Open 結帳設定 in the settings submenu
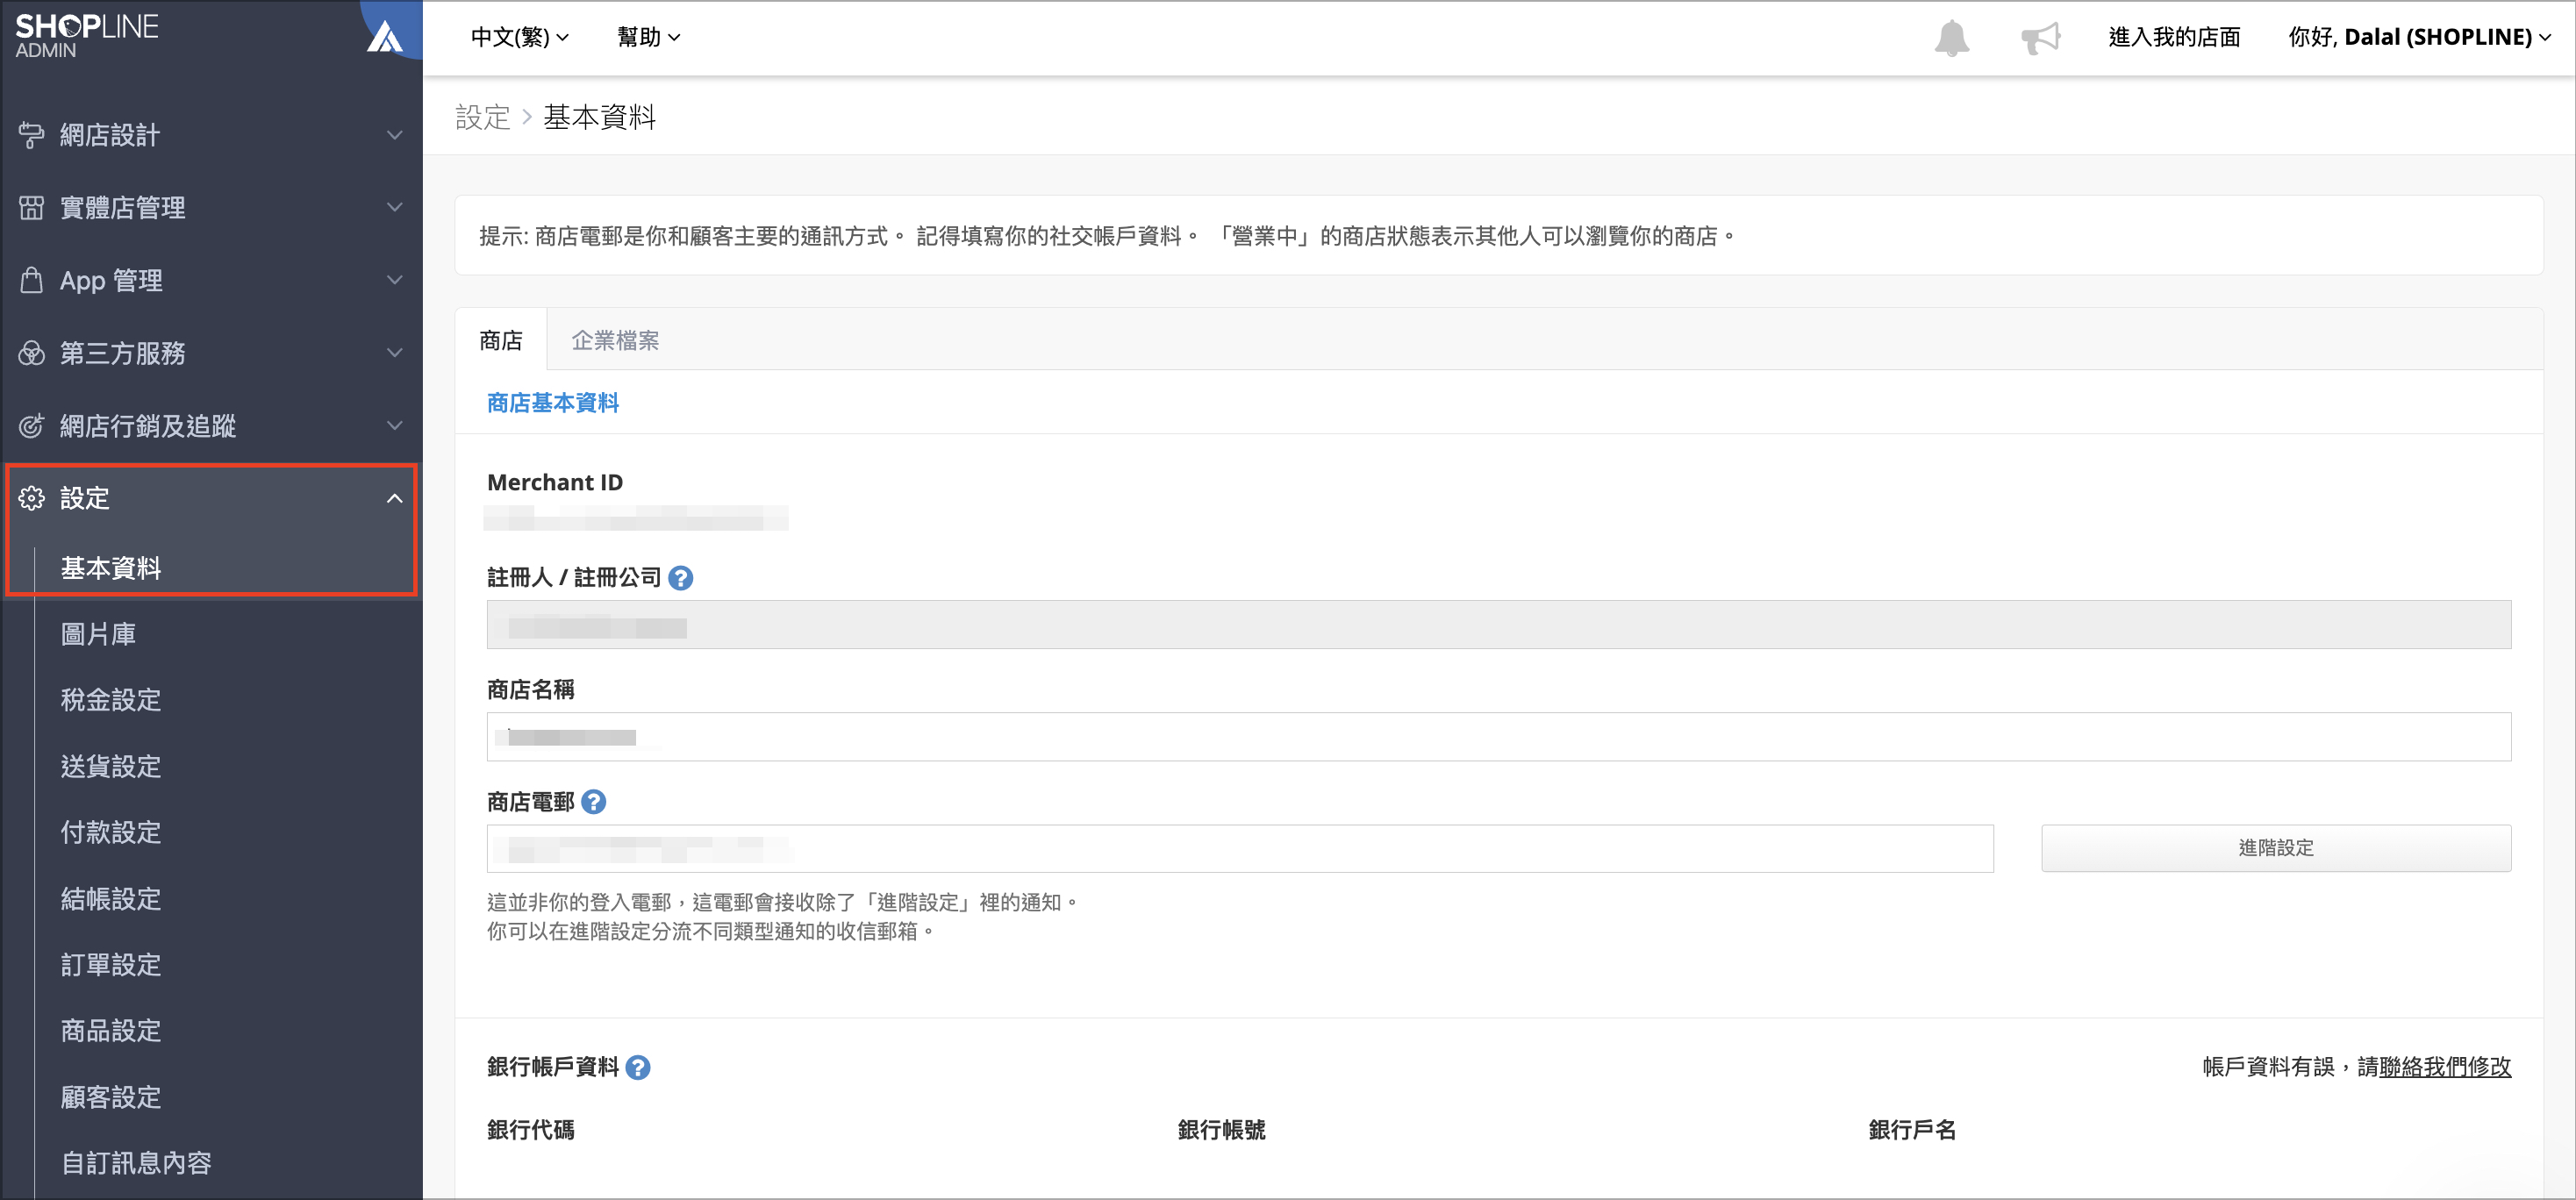Image resolution: width=2576 pixels, height=1200 pixels. pyautogui.click(x=111, y=899)
